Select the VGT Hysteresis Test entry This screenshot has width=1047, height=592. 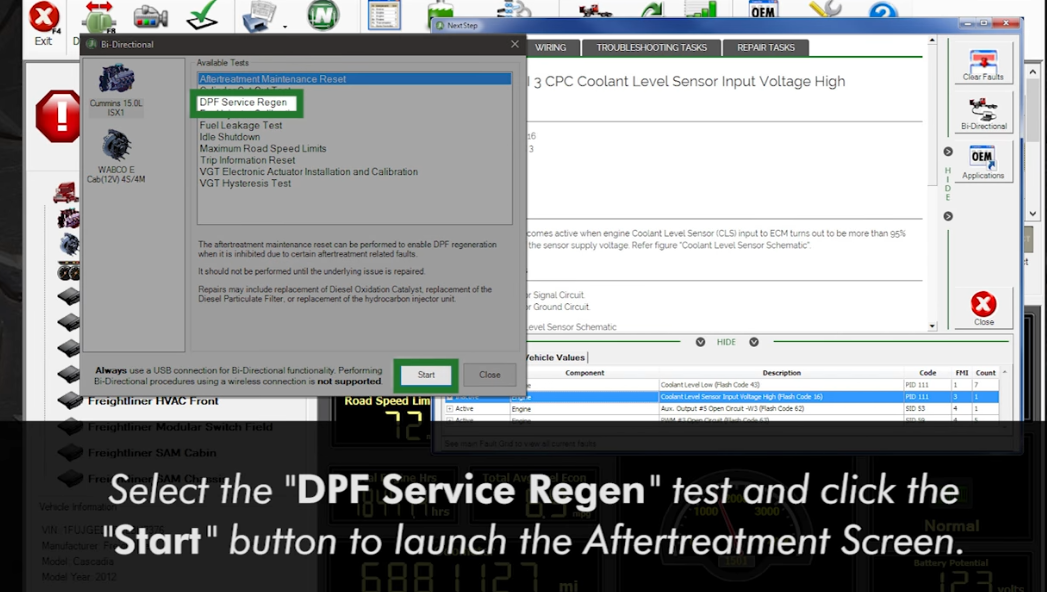pyautogui.click(x=245, y=184)
